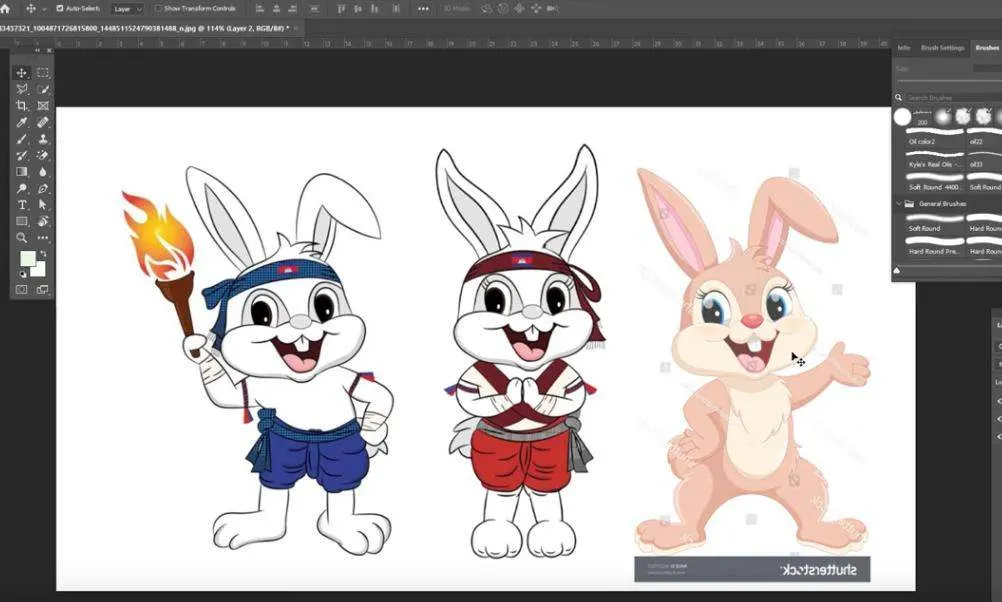Select the Type tool
The image size is (1002, 602).
[x=22, y=205]
